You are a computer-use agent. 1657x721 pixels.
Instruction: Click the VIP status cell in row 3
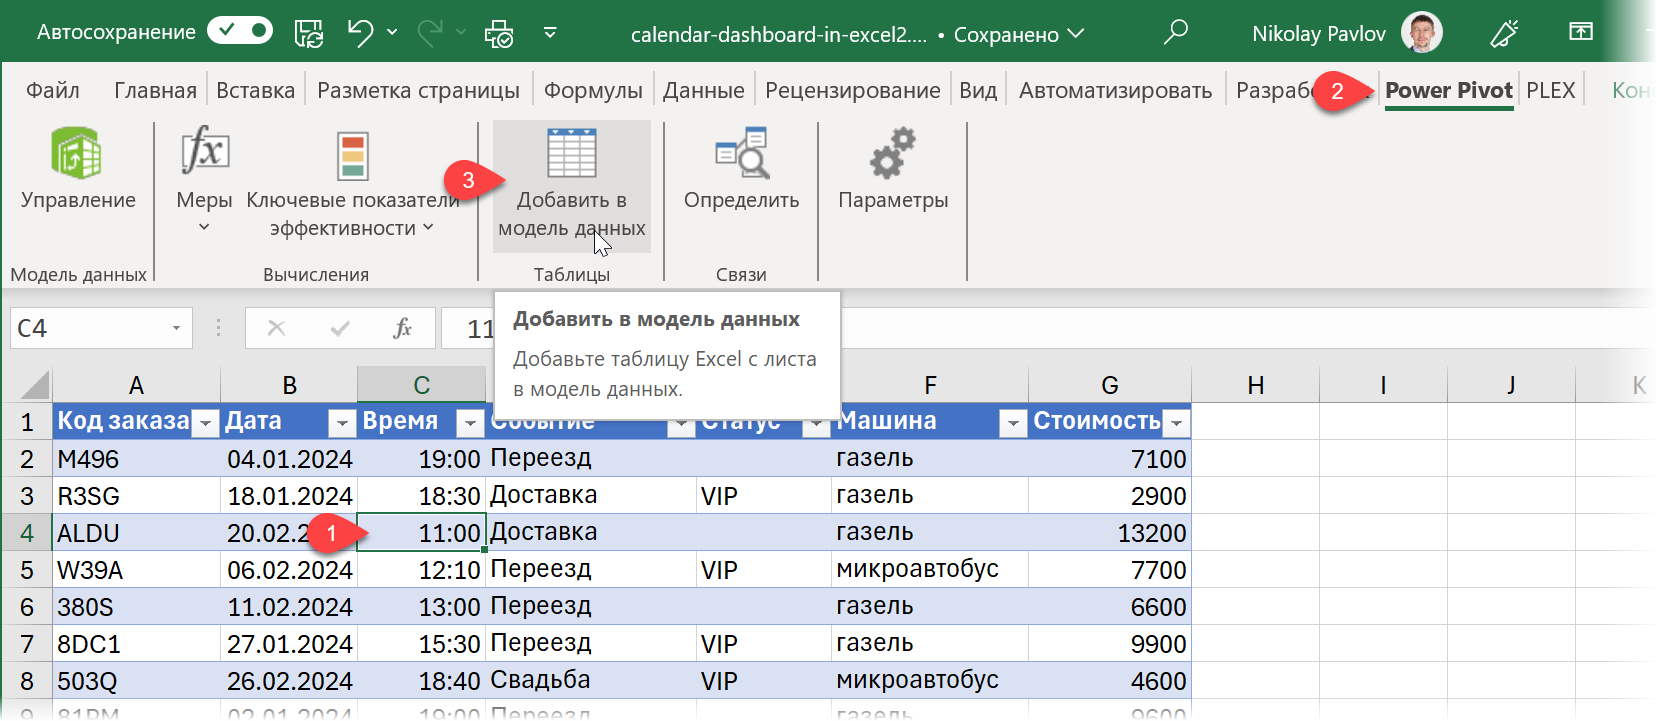pyautogui.click(x=764, y=496)
